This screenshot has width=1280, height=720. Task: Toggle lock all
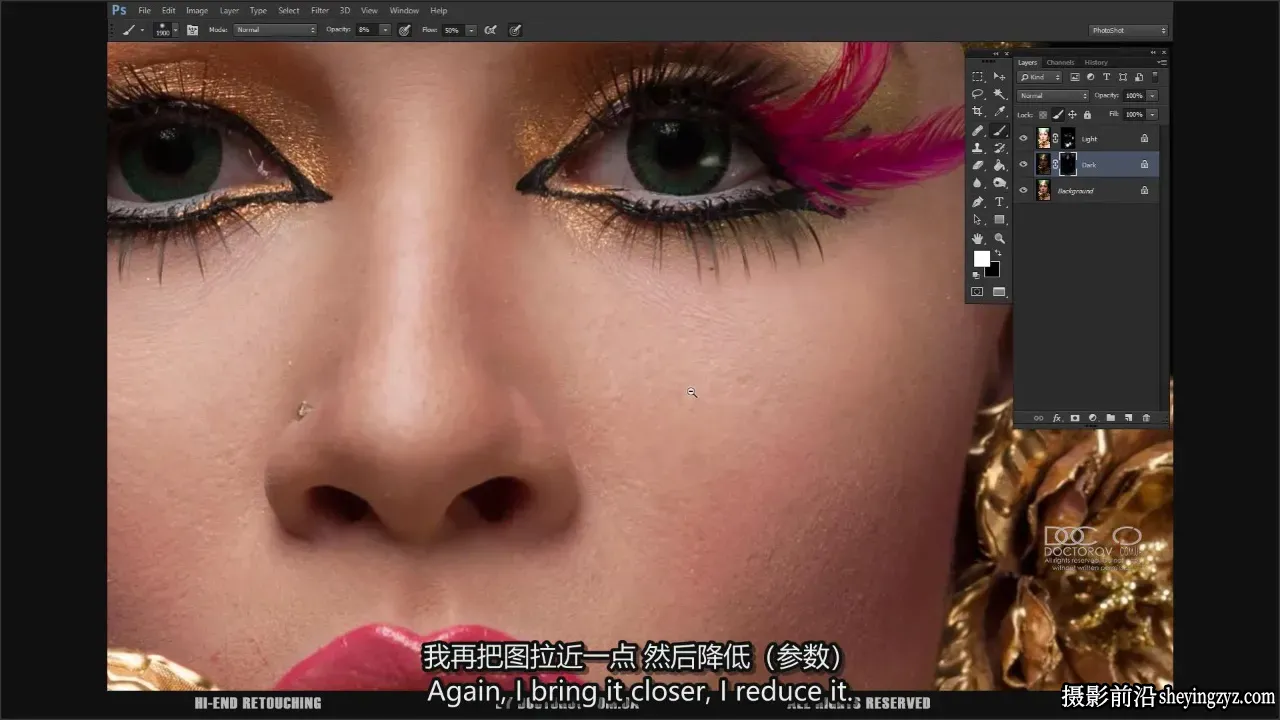click(x=1087, y=115)
